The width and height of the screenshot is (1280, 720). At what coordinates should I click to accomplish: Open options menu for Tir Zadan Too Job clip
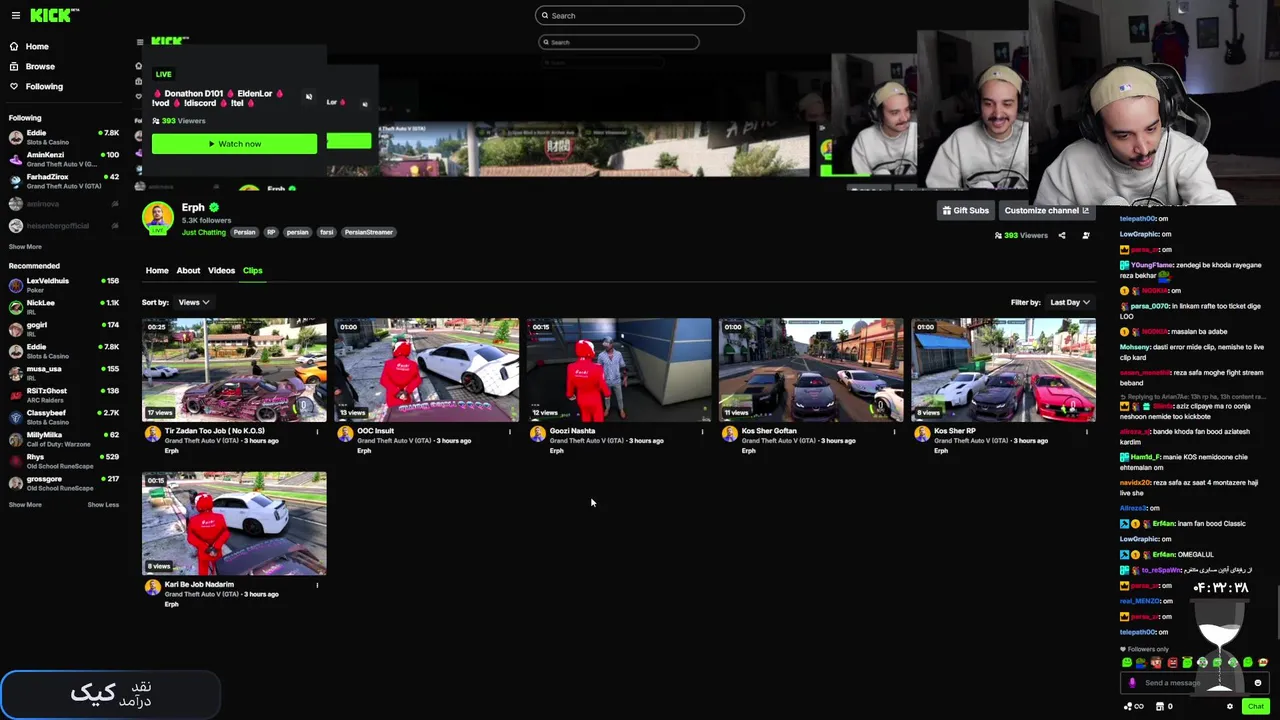coord(318,432)
